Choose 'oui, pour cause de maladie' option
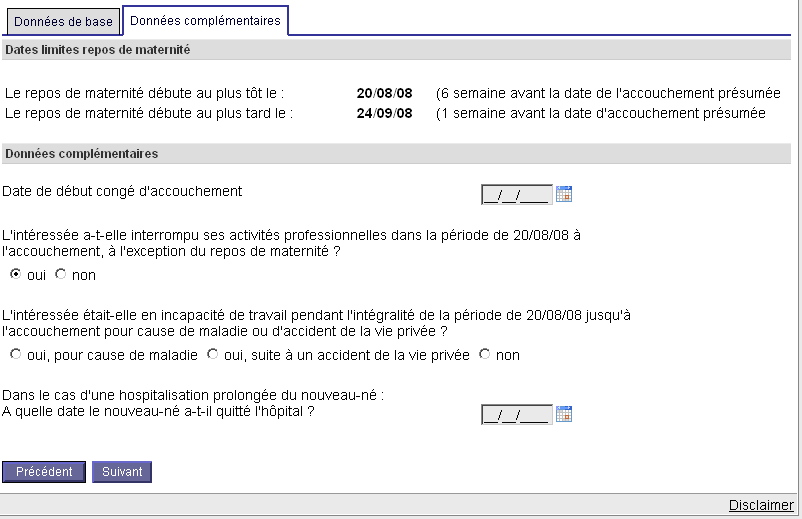802x519 pixels. [16, 354]
